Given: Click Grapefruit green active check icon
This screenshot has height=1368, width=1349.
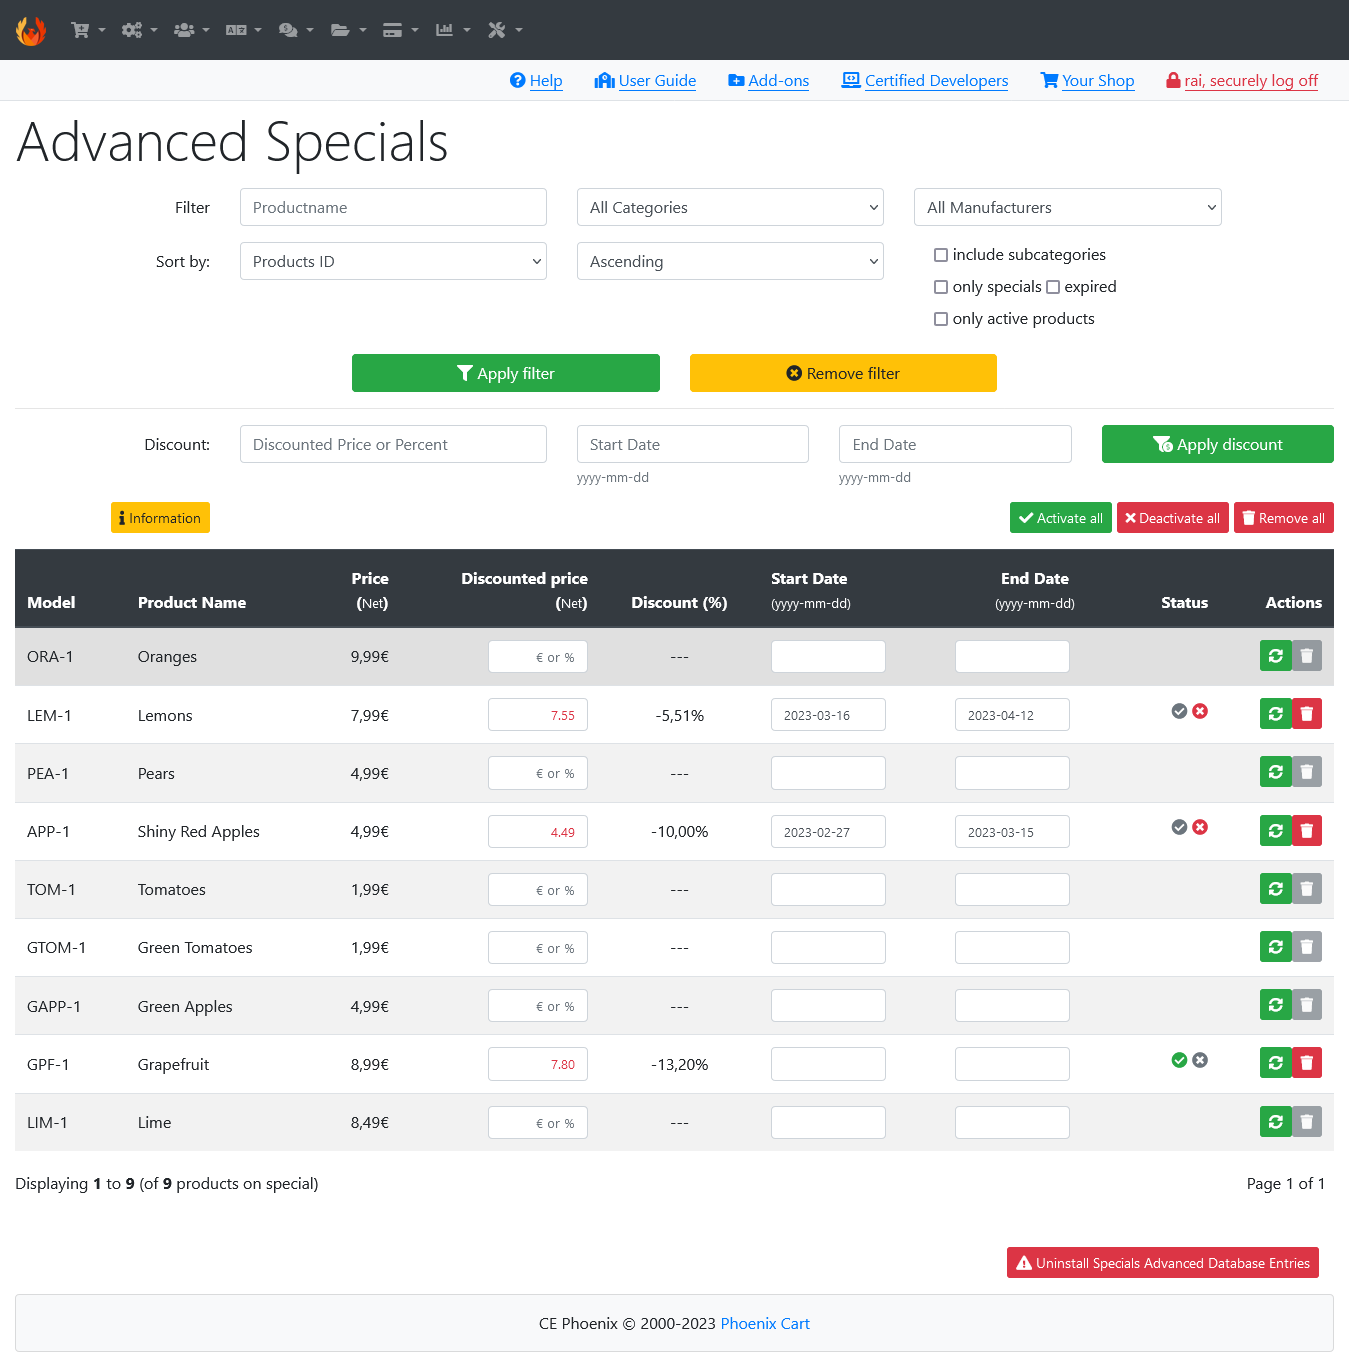Looking at the screenshot, I should [1179, 1060].
